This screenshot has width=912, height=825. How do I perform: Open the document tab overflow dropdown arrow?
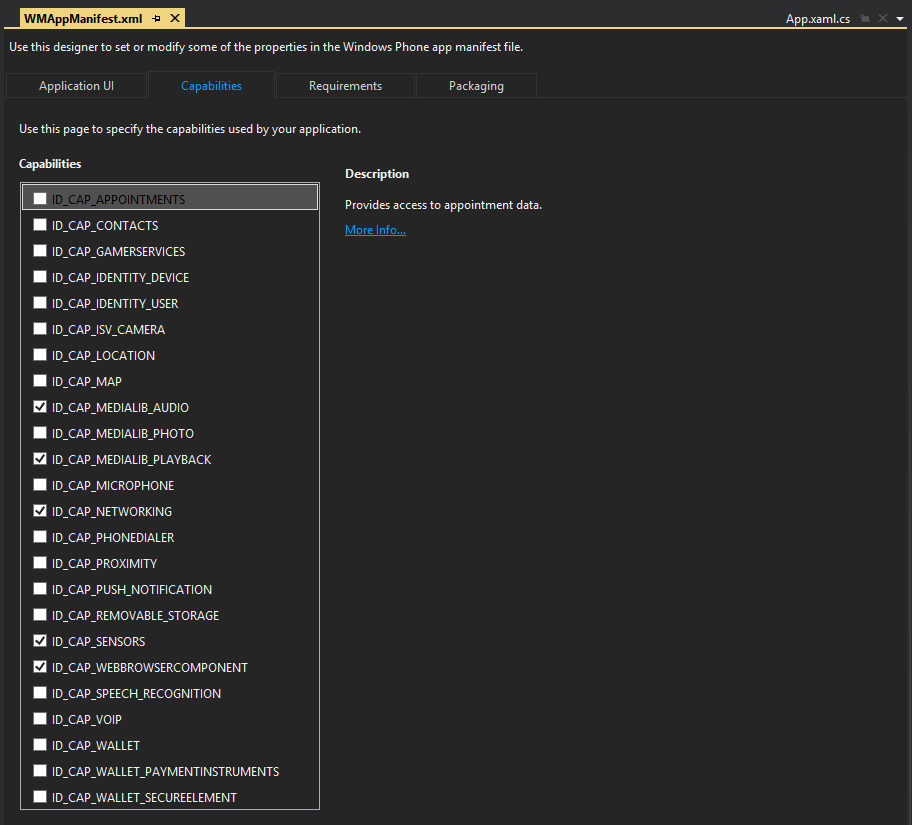[x=899, y=19]
